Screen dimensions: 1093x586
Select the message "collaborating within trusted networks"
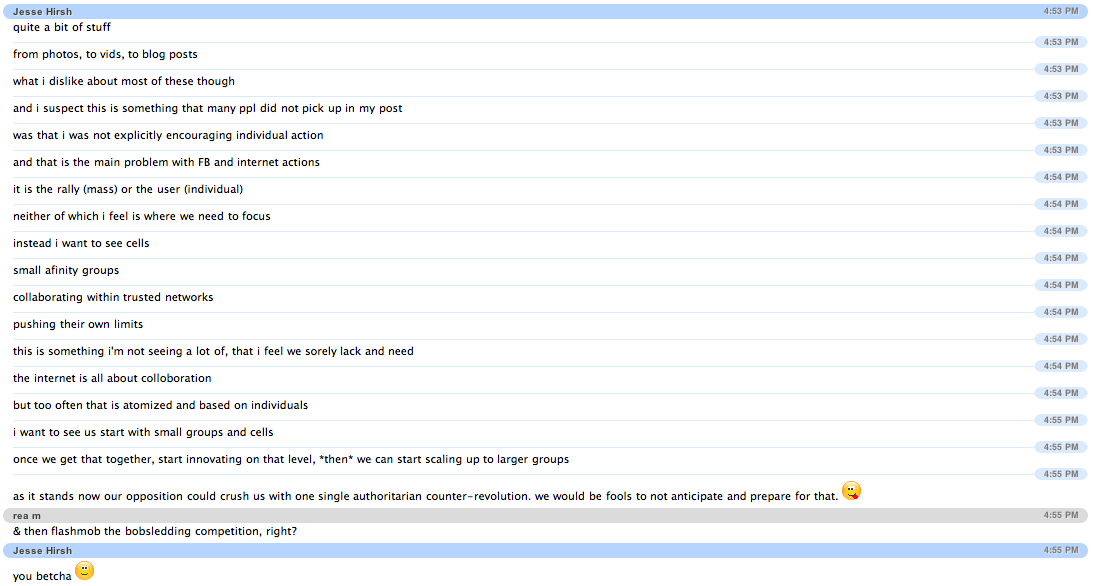112,297
